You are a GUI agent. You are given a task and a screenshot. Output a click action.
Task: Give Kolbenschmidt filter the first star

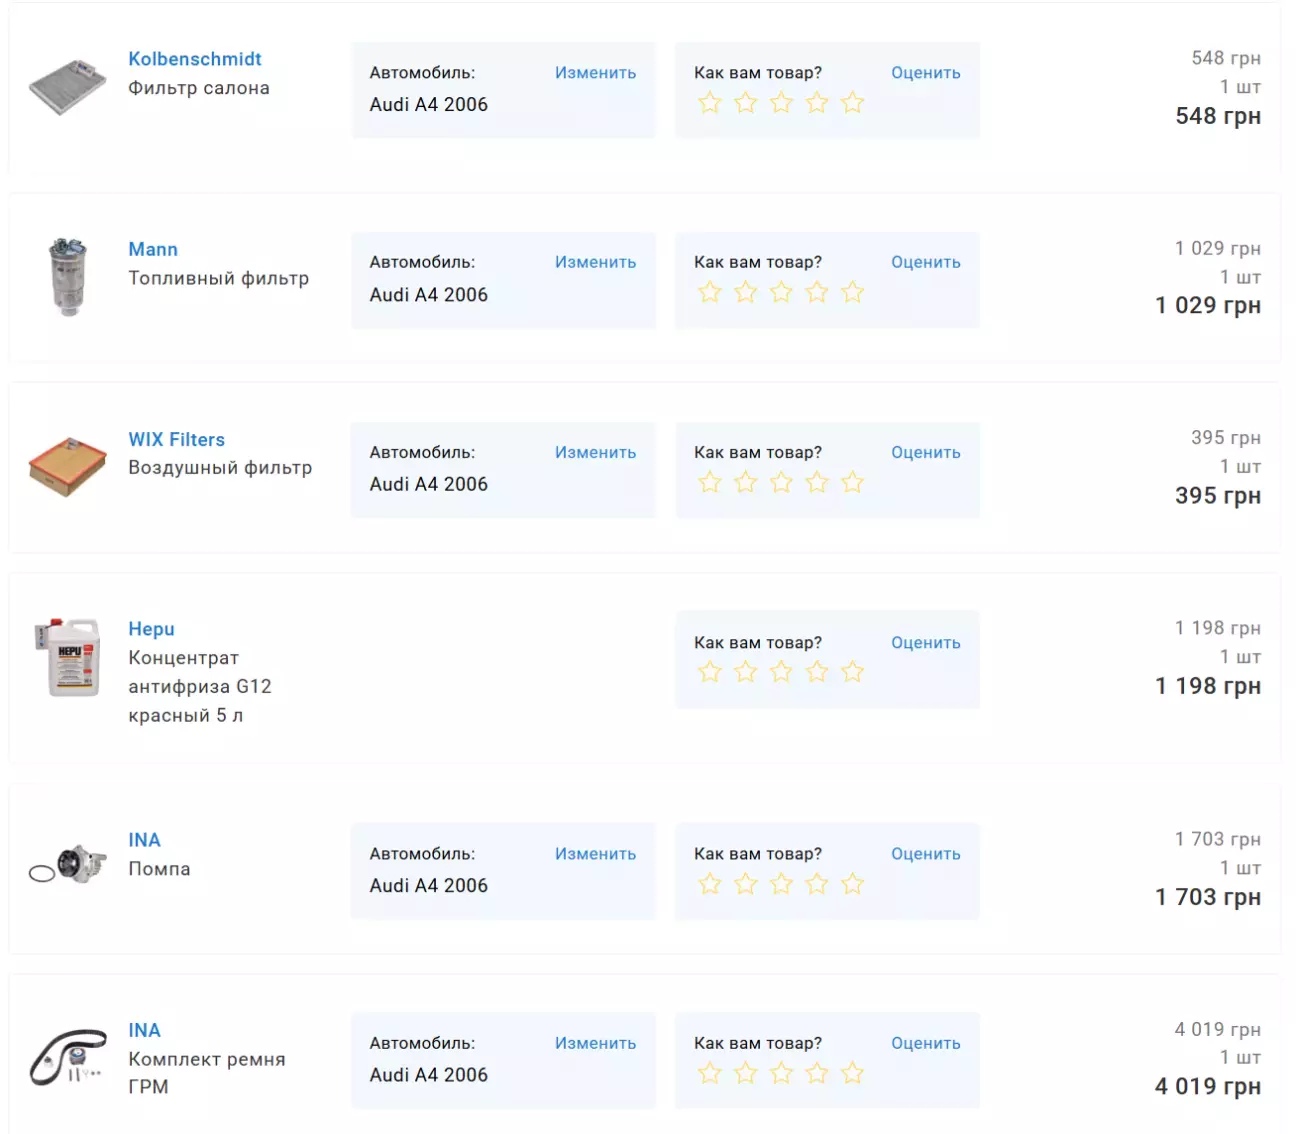(x=710, y=103)
